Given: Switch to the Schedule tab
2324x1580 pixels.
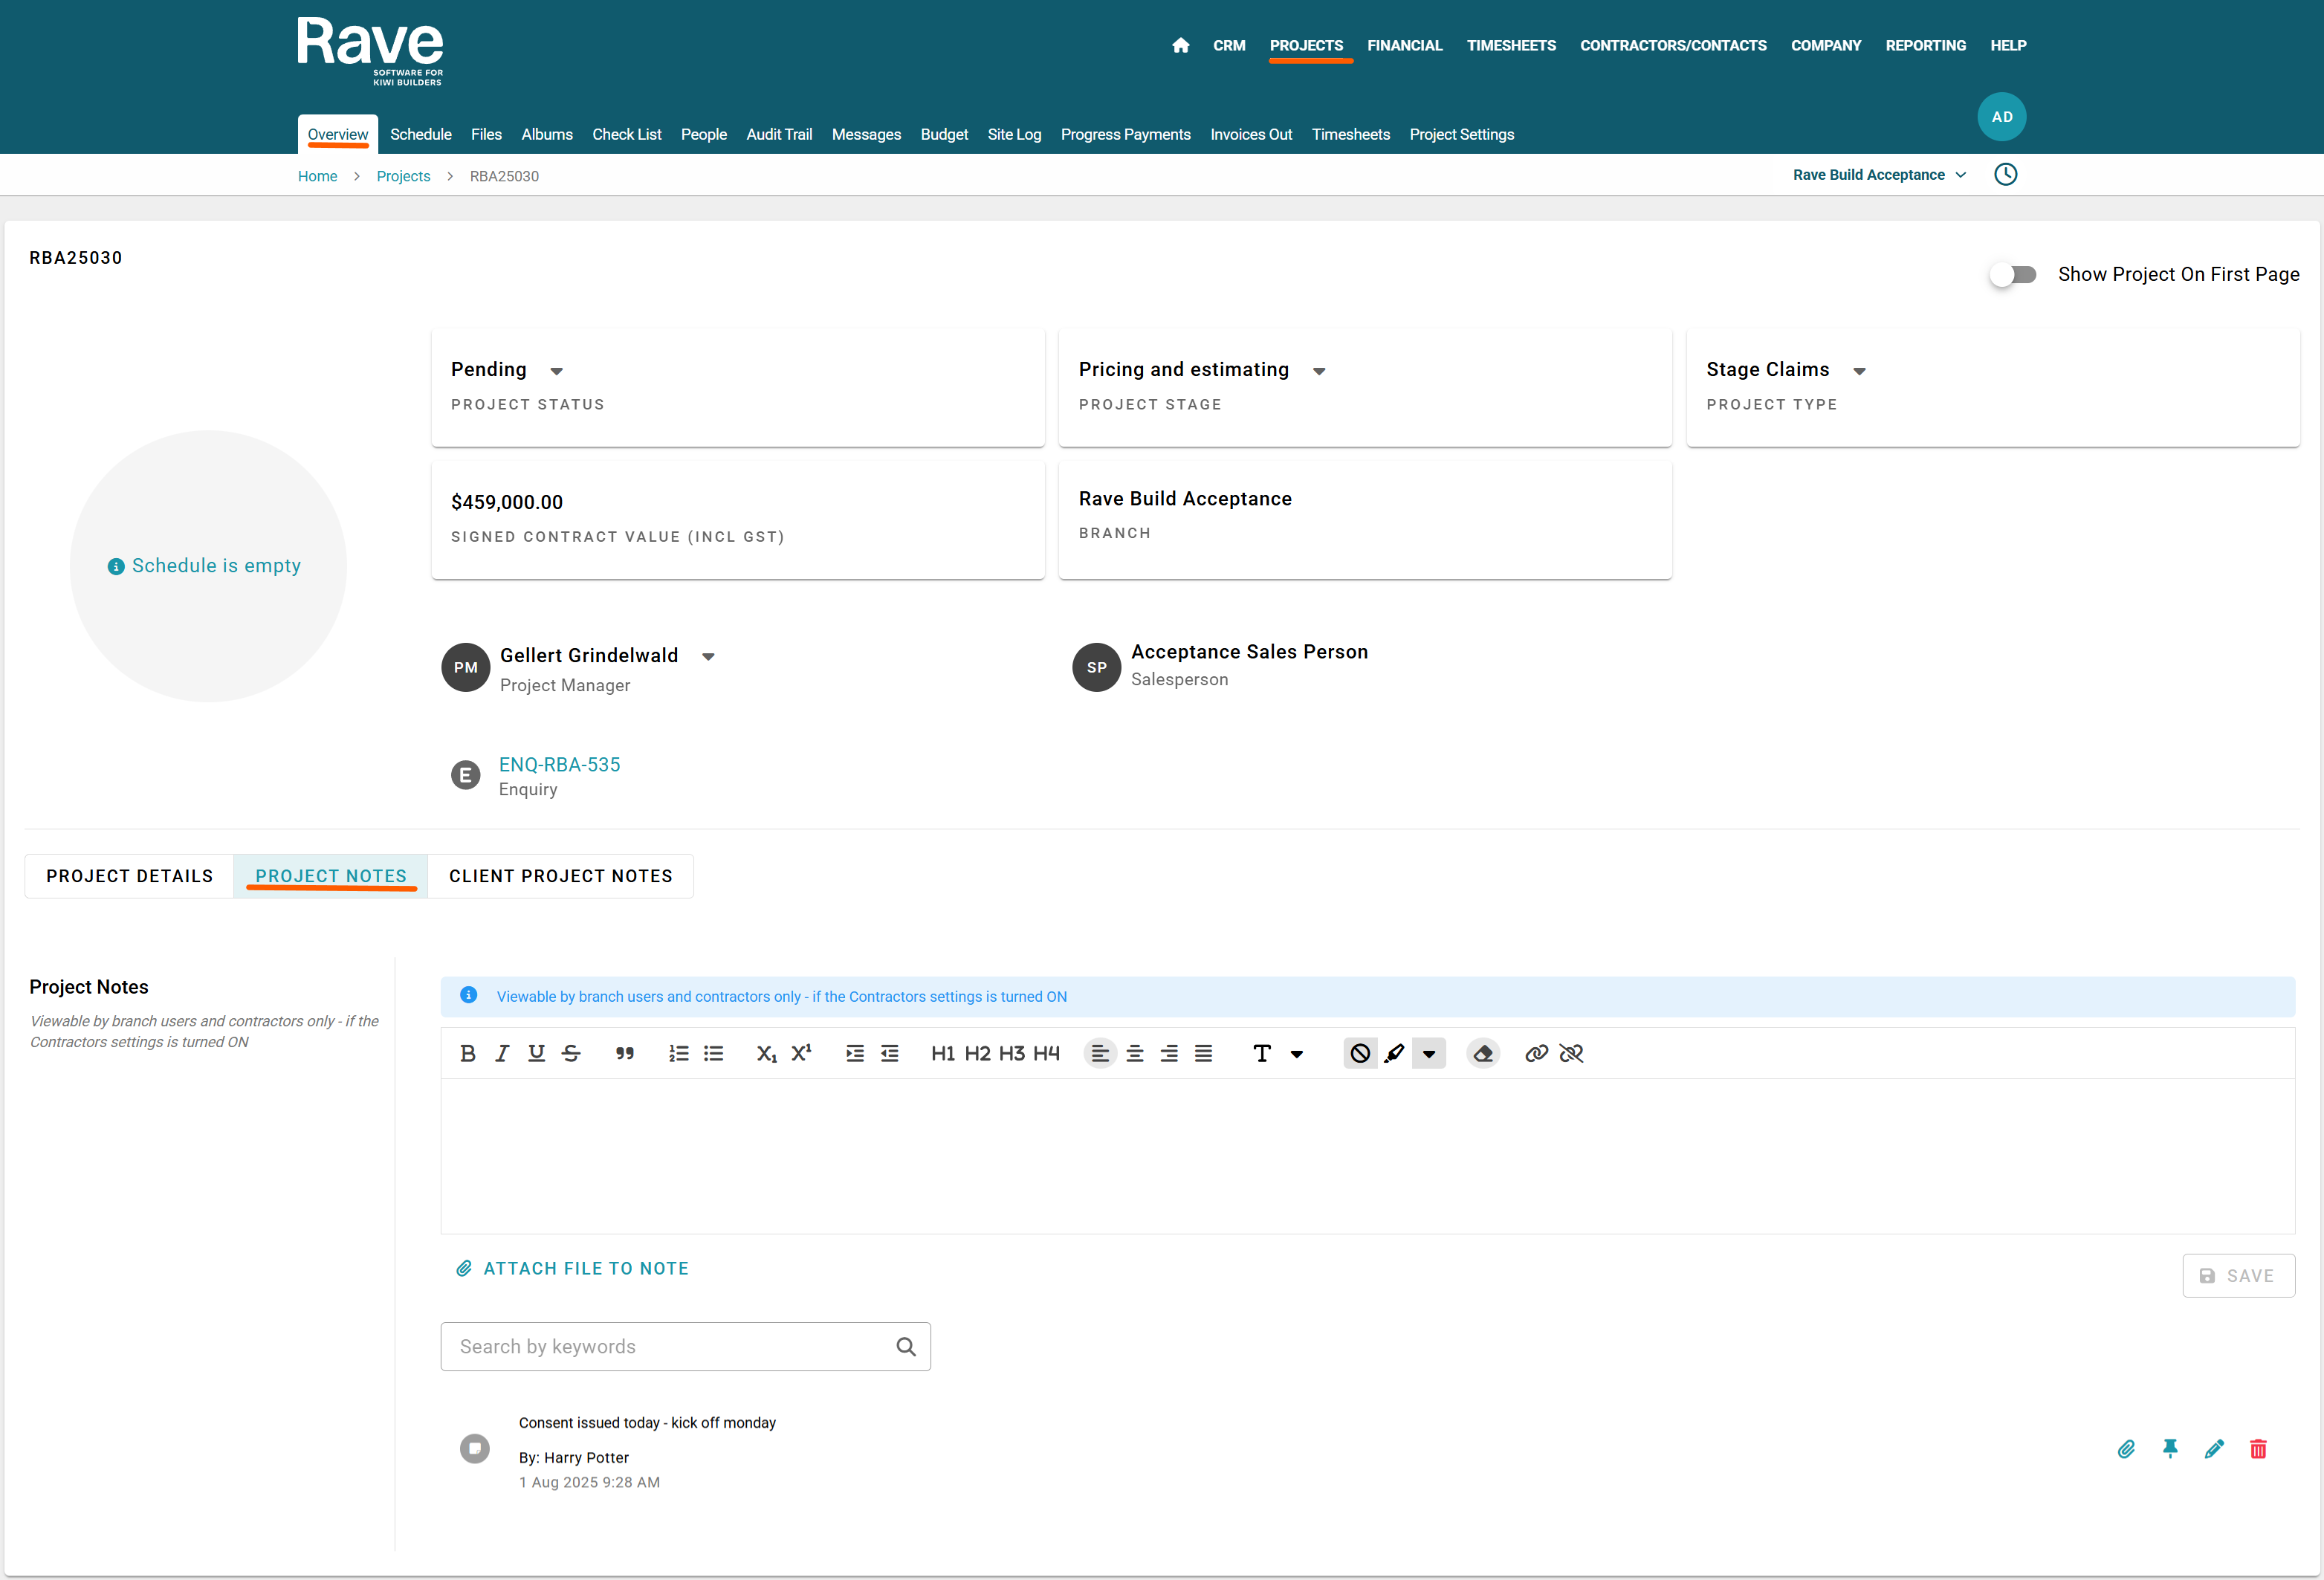Looking at the screenshot, I should [420, 134].
